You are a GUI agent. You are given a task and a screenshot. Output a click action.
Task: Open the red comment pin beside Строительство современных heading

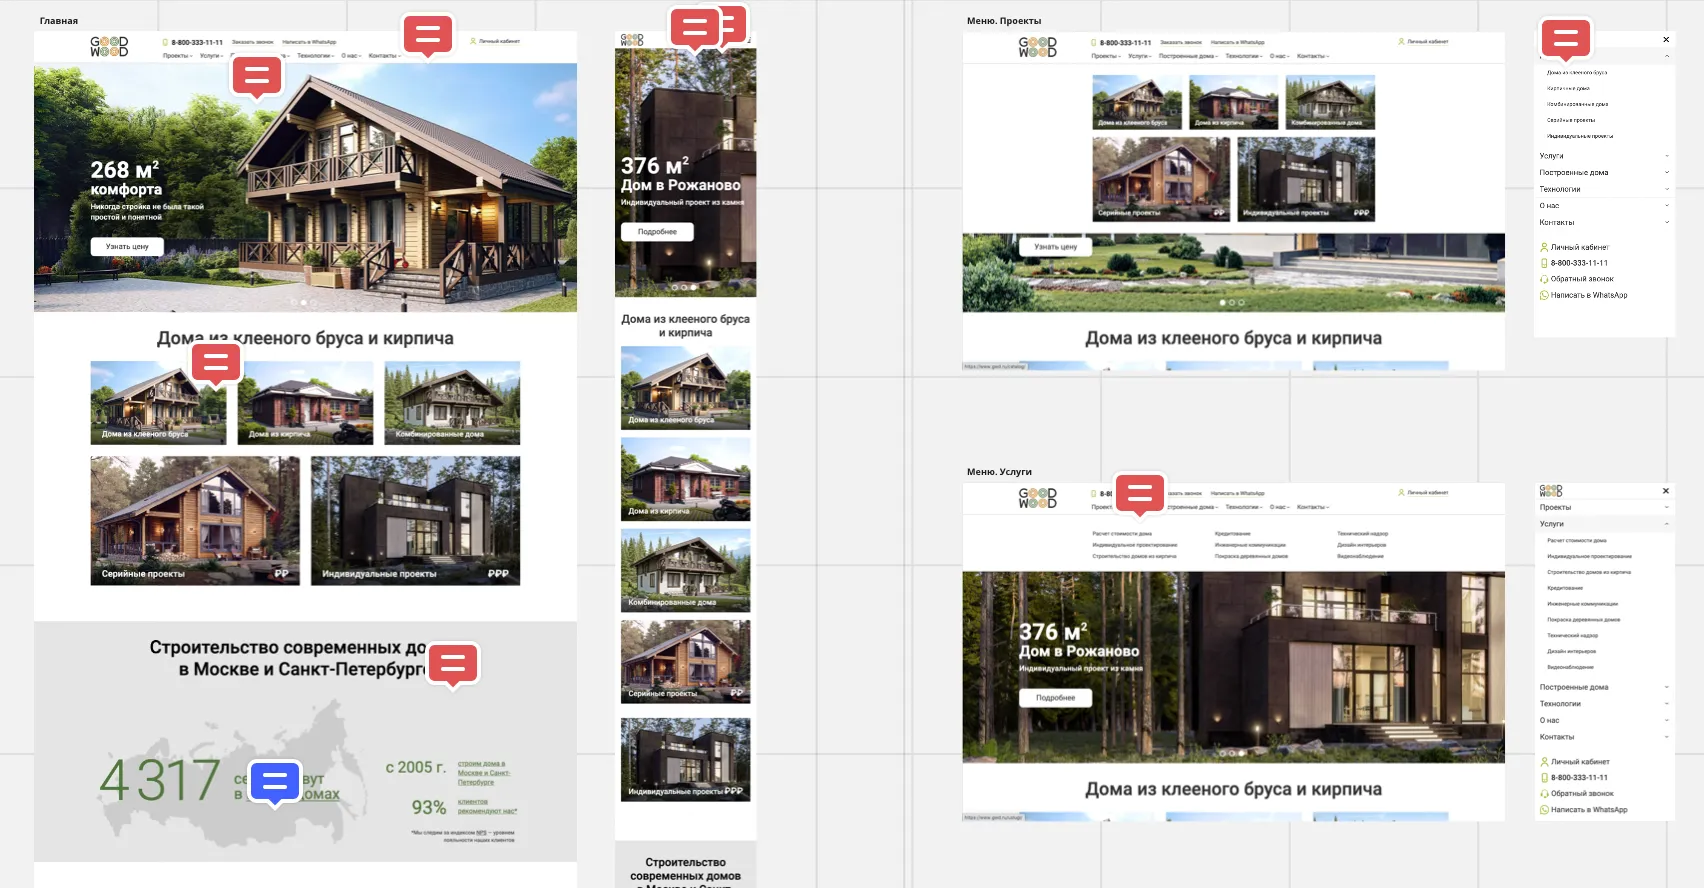pos(453,663)
